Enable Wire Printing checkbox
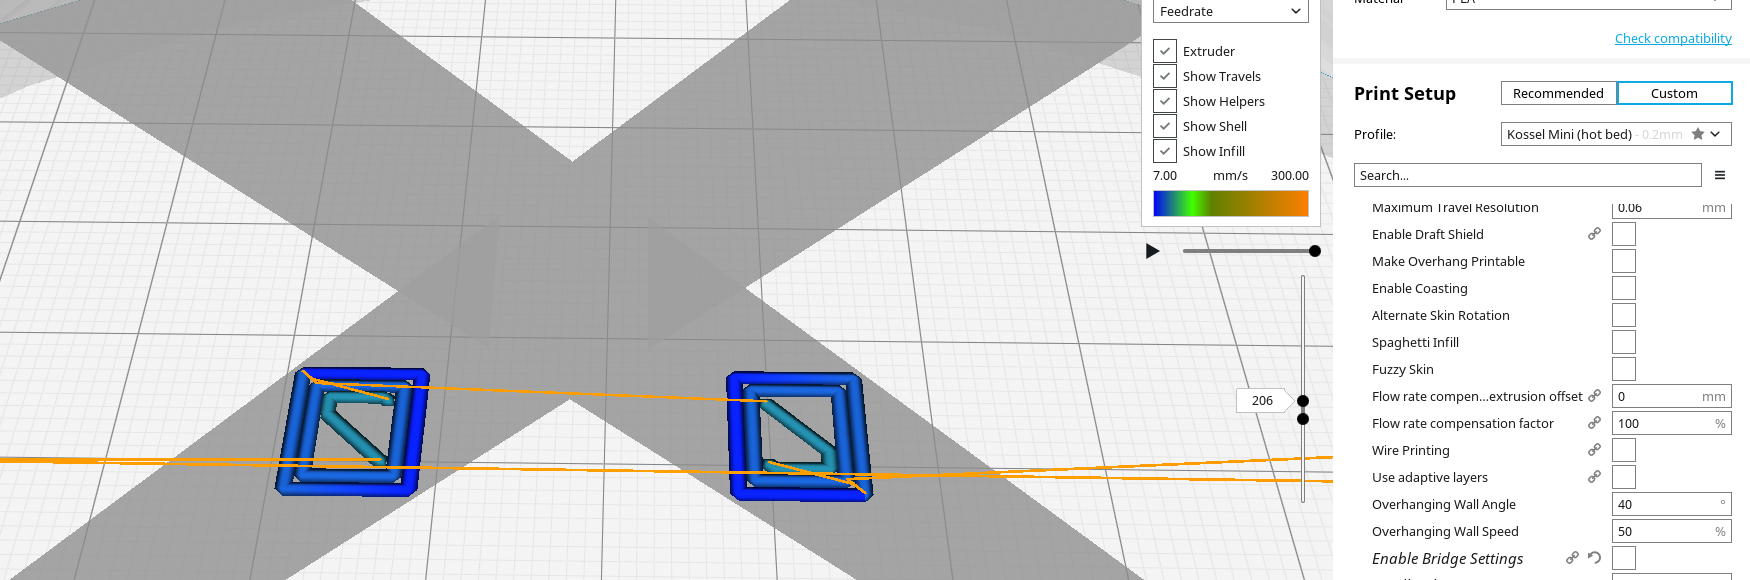 click(x=1624, y=450)
